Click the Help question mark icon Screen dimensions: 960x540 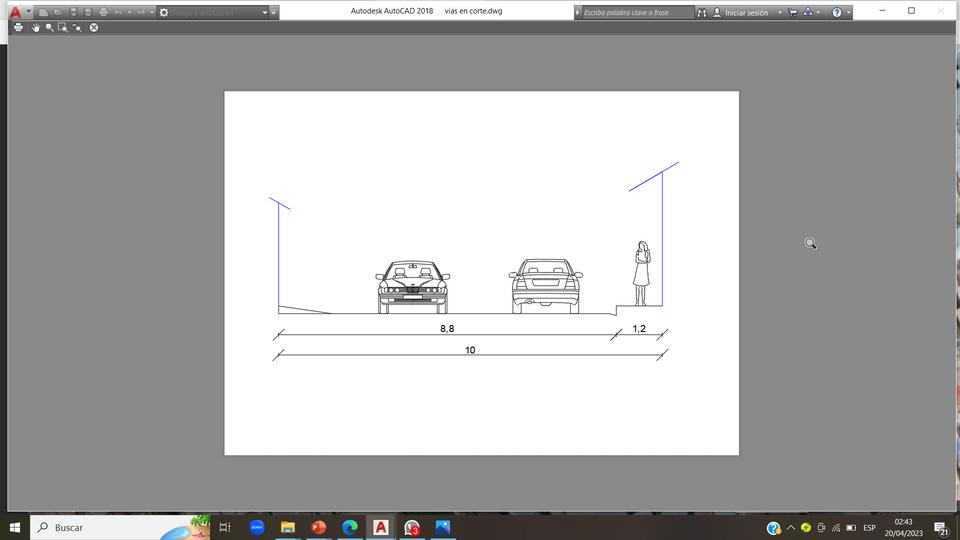[x=837, y=12]
